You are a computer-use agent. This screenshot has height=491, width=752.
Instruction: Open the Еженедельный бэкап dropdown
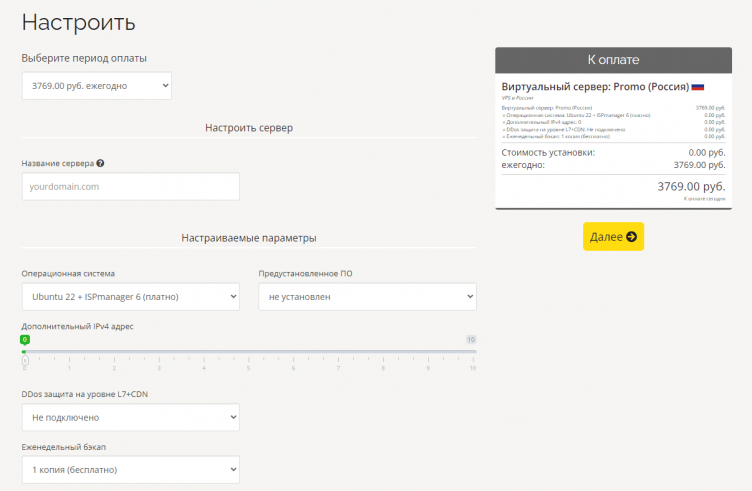(x=131, y=469)
